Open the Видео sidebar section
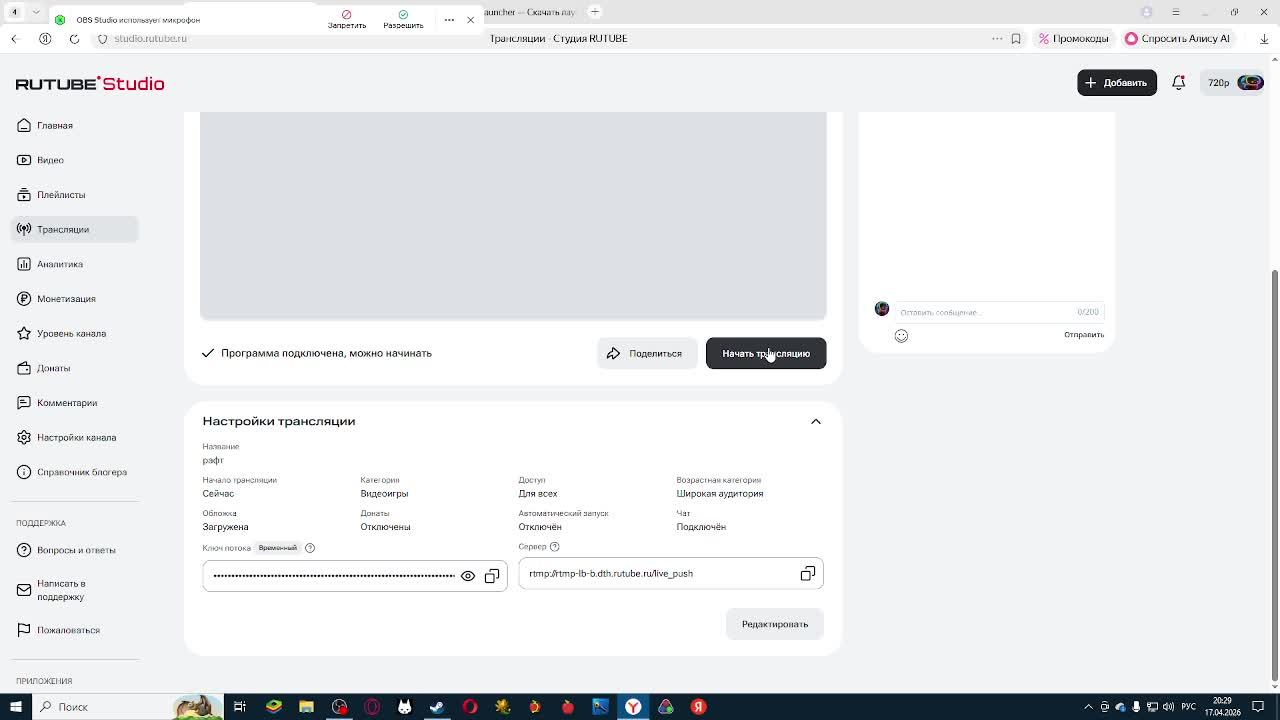This screenshot has height=720, width=1280. (x=74, y=160)
